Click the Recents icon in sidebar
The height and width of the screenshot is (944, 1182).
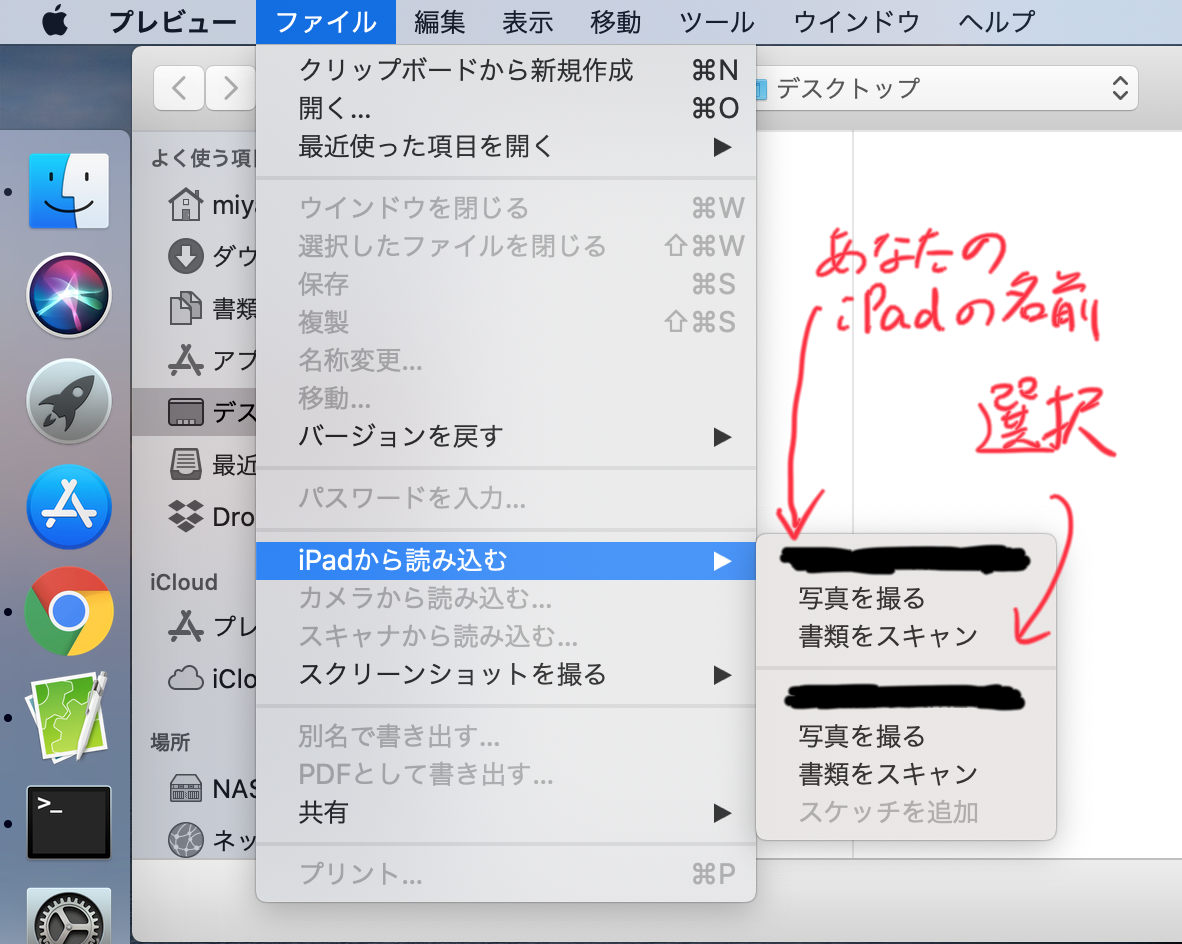point(185,464)
